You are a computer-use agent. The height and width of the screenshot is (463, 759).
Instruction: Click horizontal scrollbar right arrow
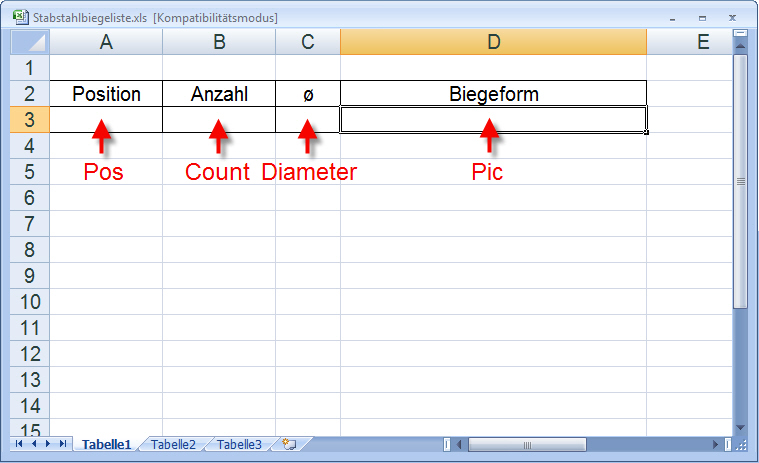pos(716,444)
